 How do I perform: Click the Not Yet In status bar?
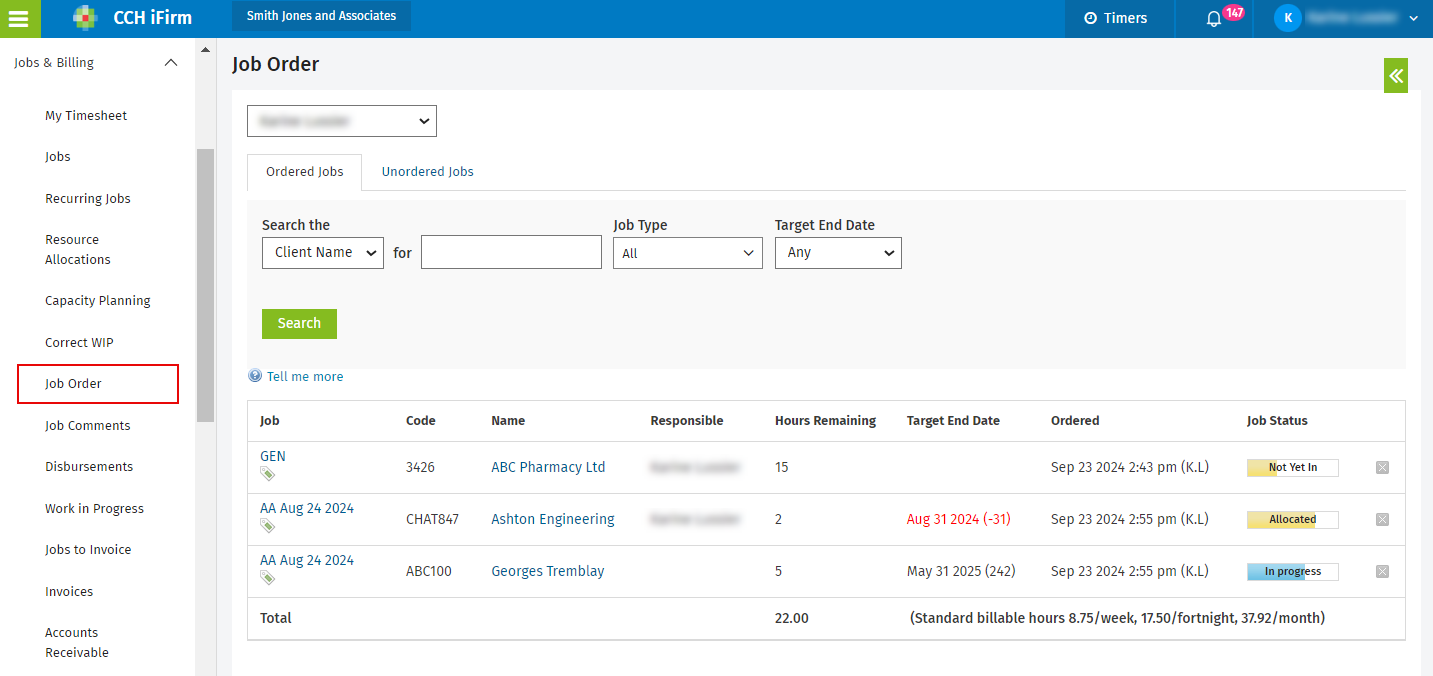pos(1292,467)
